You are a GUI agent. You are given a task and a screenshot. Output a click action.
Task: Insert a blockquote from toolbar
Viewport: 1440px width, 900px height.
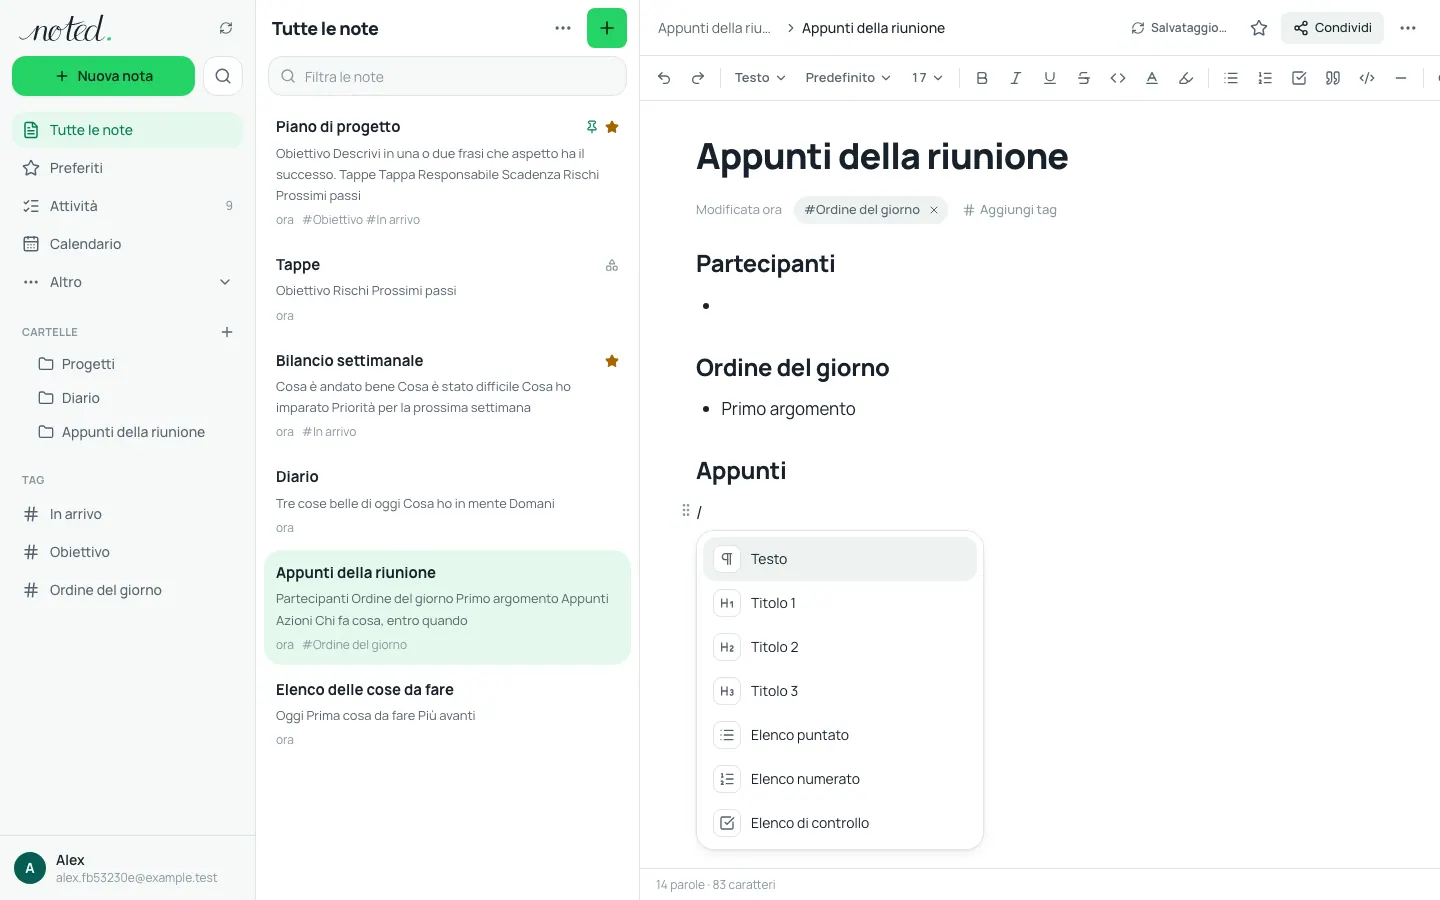pyautogui.click(x=1333, y=78)
